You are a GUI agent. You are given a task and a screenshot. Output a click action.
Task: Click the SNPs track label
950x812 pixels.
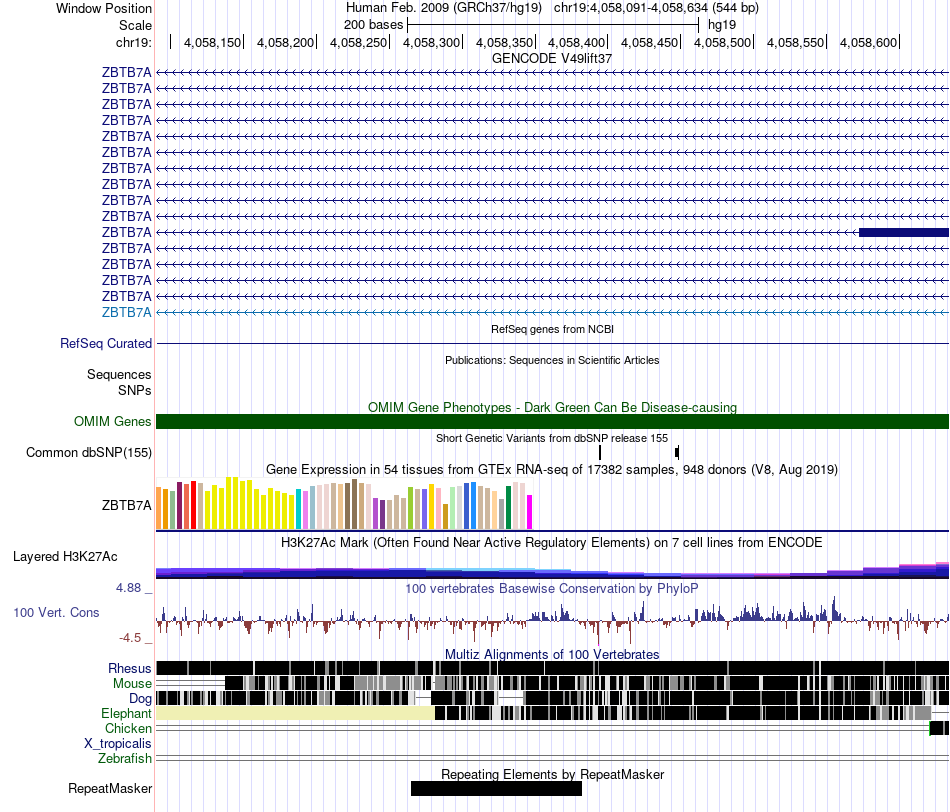(x=135, y=390)
